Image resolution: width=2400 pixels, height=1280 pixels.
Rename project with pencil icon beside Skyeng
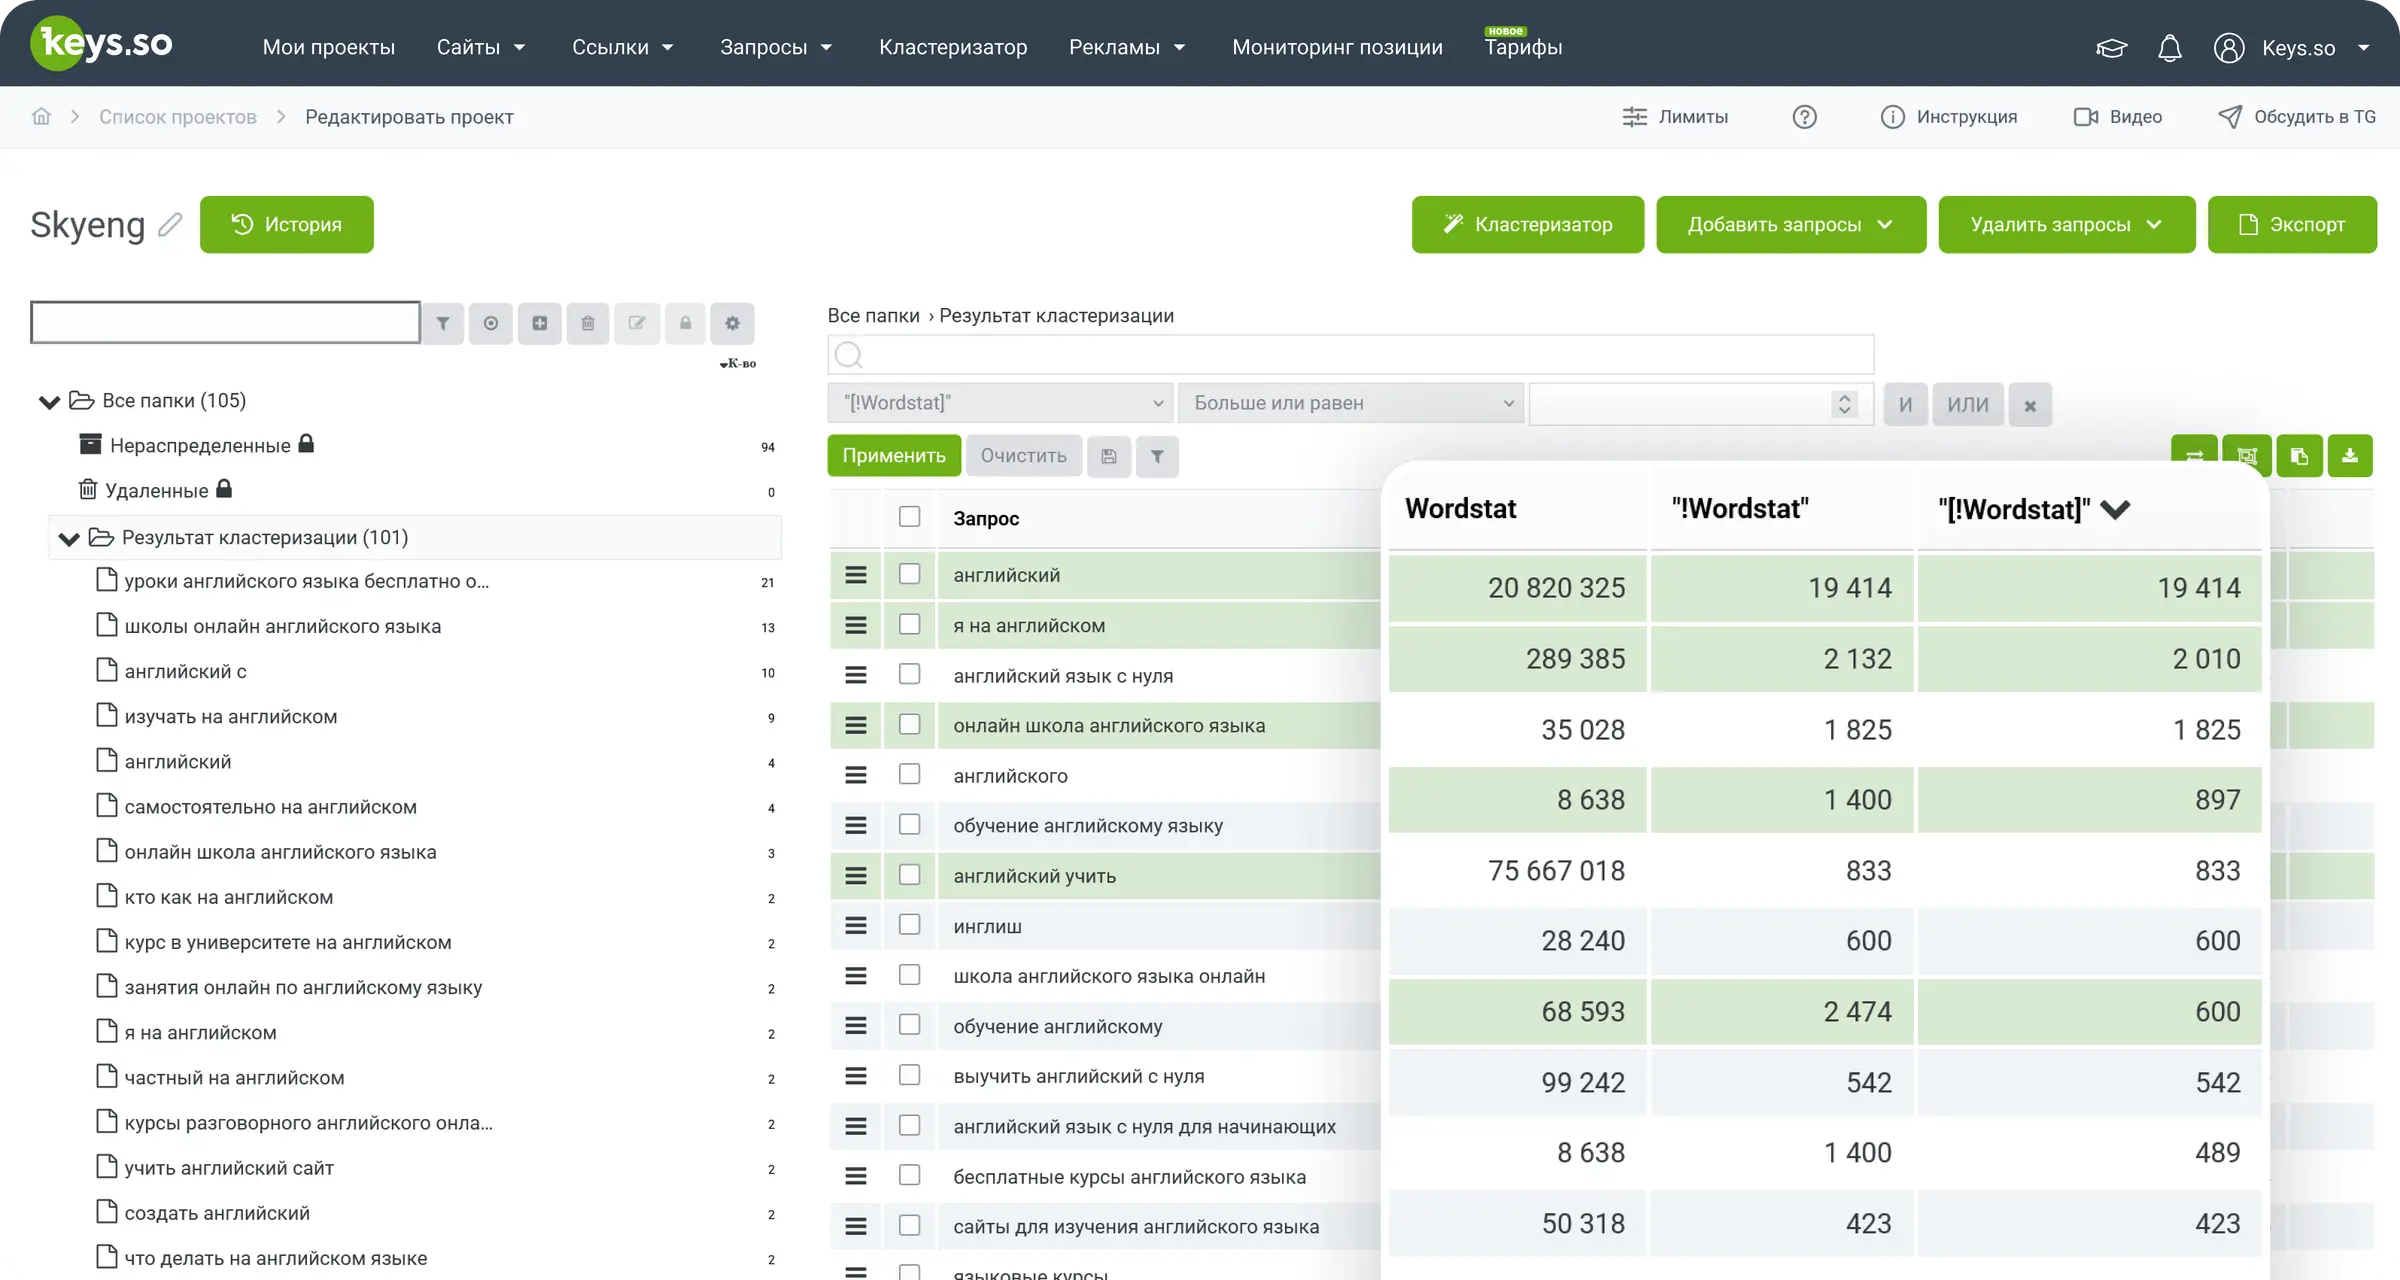170,224
